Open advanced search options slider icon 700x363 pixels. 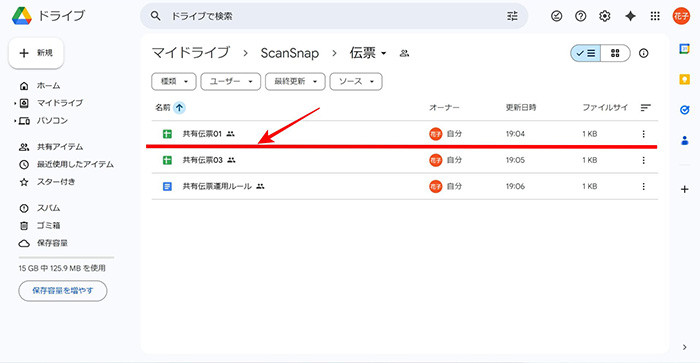(512, 16)
